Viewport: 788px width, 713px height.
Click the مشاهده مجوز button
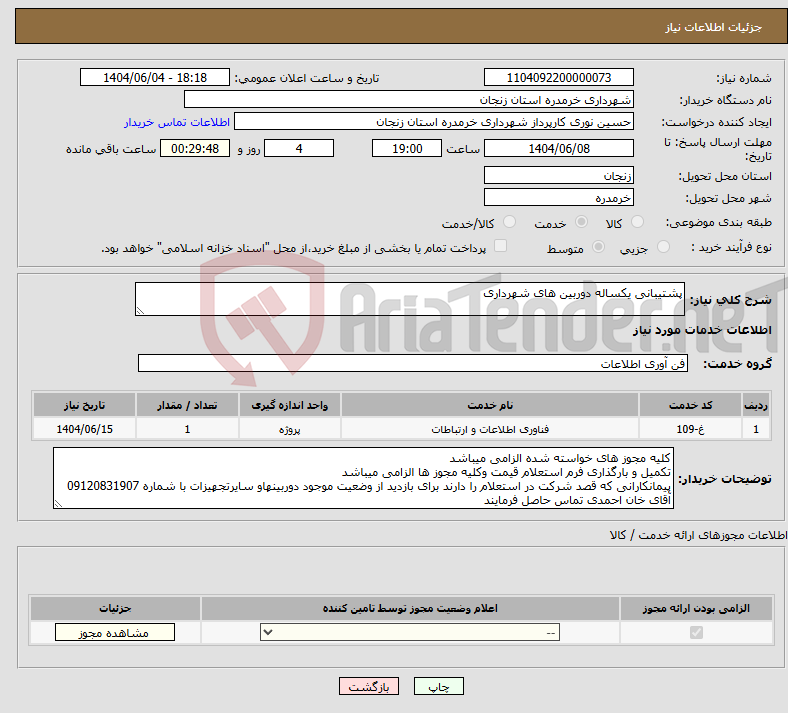click(x=115, y=632)
